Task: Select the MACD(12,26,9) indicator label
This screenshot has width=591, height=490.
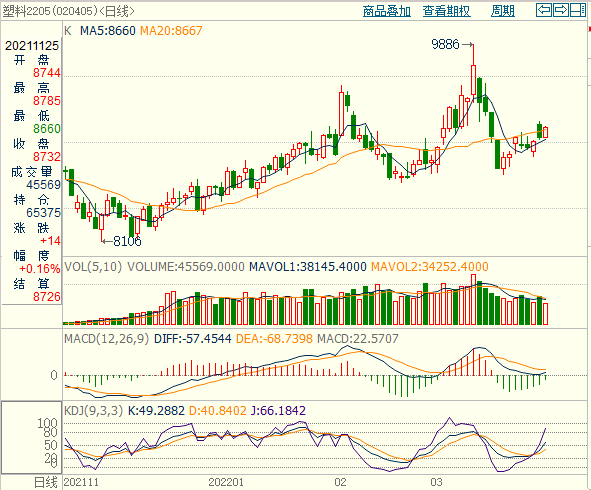Action: click(107, 338)
